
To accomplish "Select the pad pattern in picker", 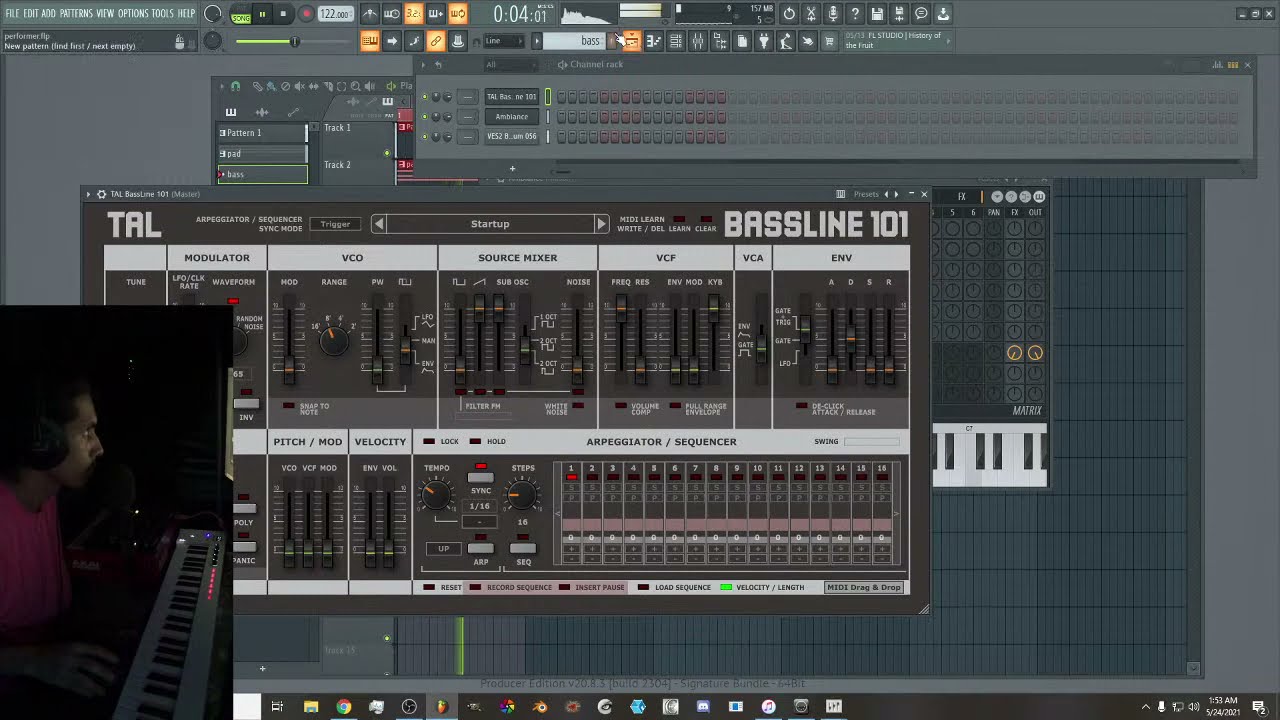I will tap(262, 154).
